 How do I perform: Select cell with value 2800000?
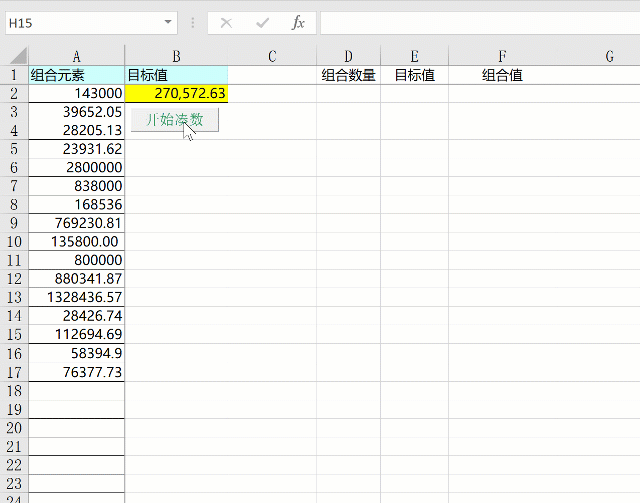coord(76,167)
